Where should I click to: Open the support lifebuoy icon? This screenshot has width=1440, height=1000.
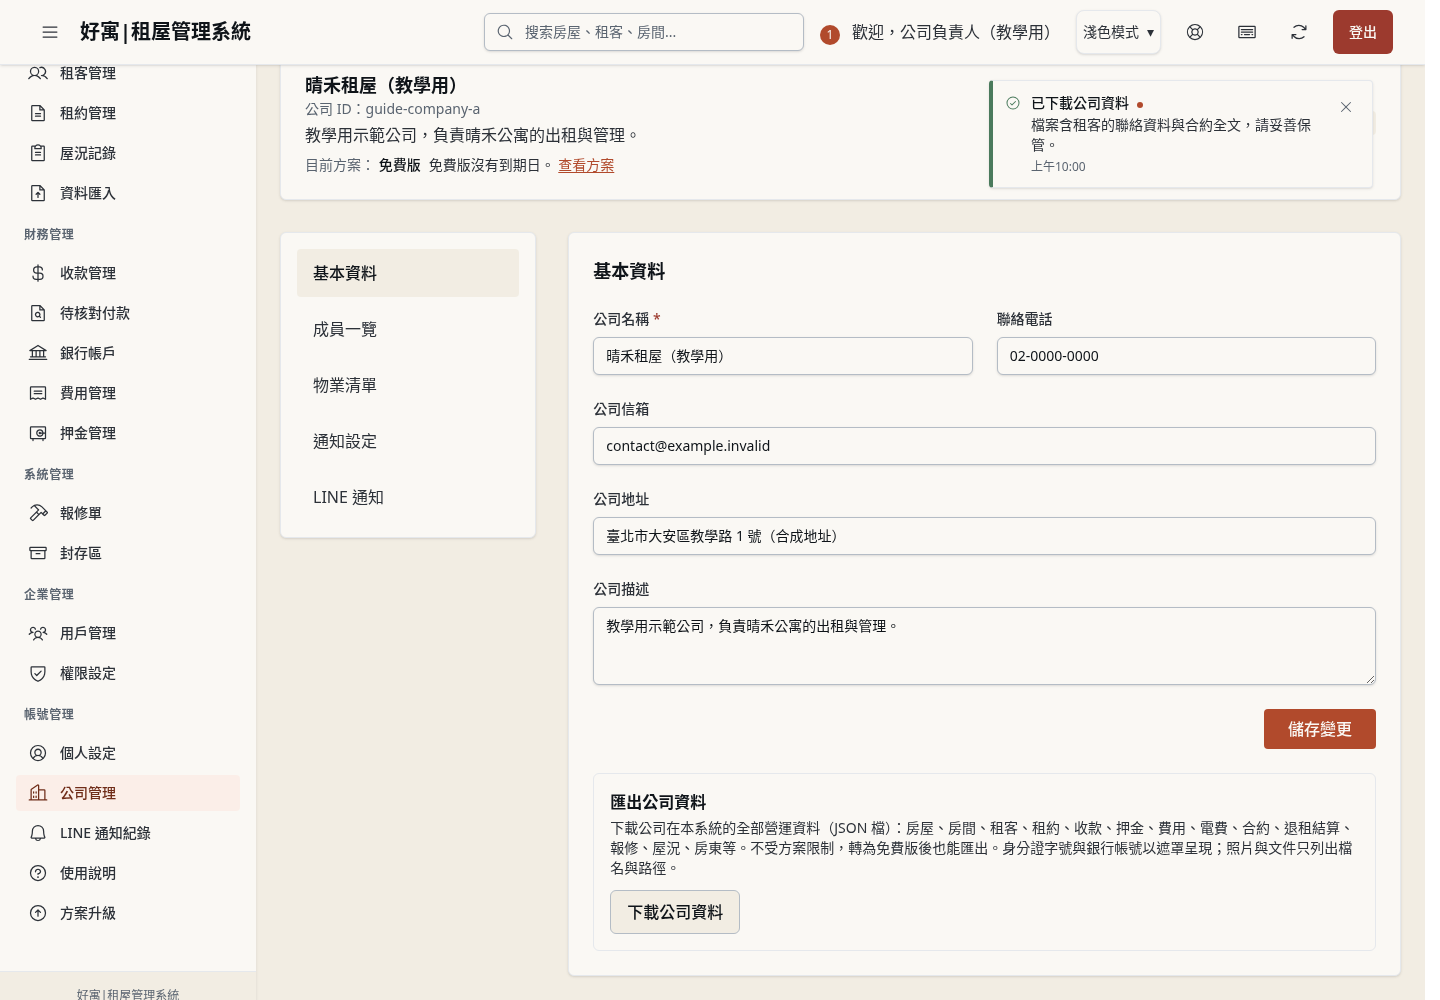pos(1195,32)
